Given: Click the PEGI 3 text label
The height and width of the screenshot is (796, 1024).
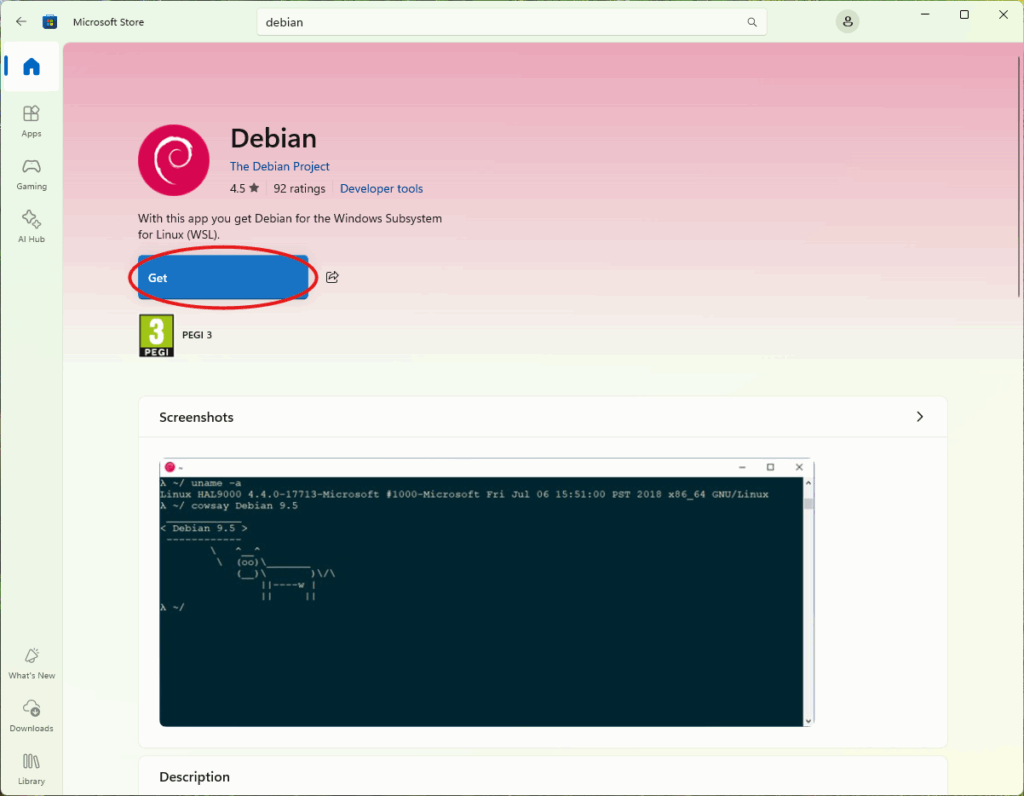Looking at the screenshot, I should (197, 335).
